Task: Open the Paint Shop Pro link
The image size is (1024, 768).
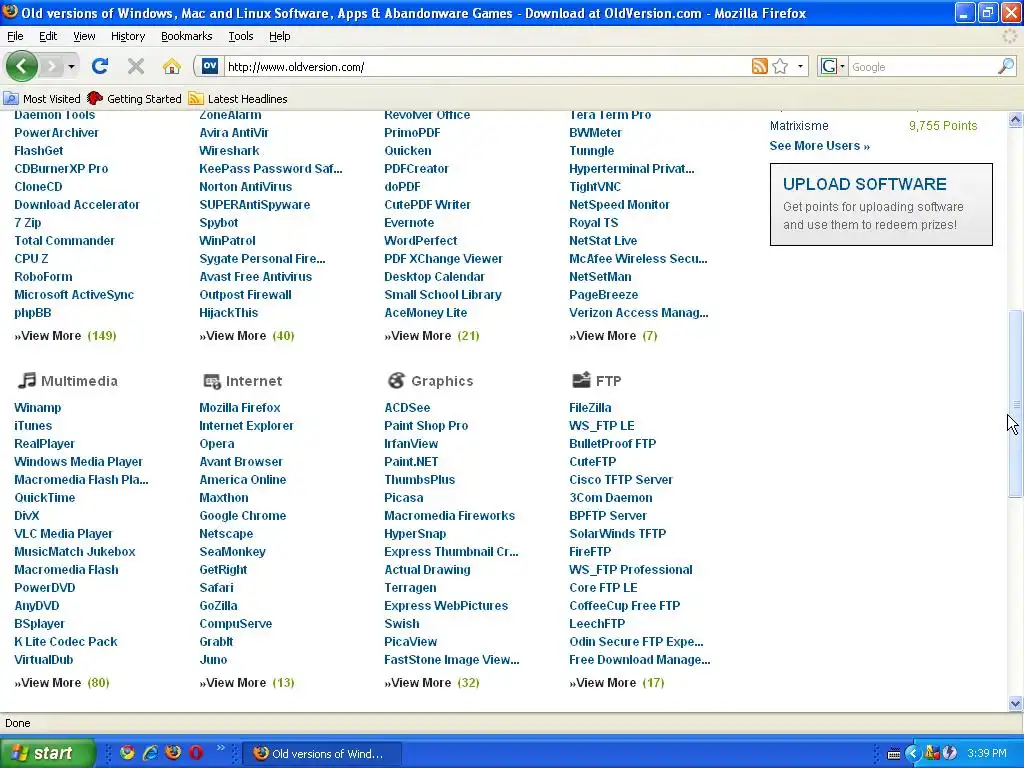Action: [x=426, y=426]
